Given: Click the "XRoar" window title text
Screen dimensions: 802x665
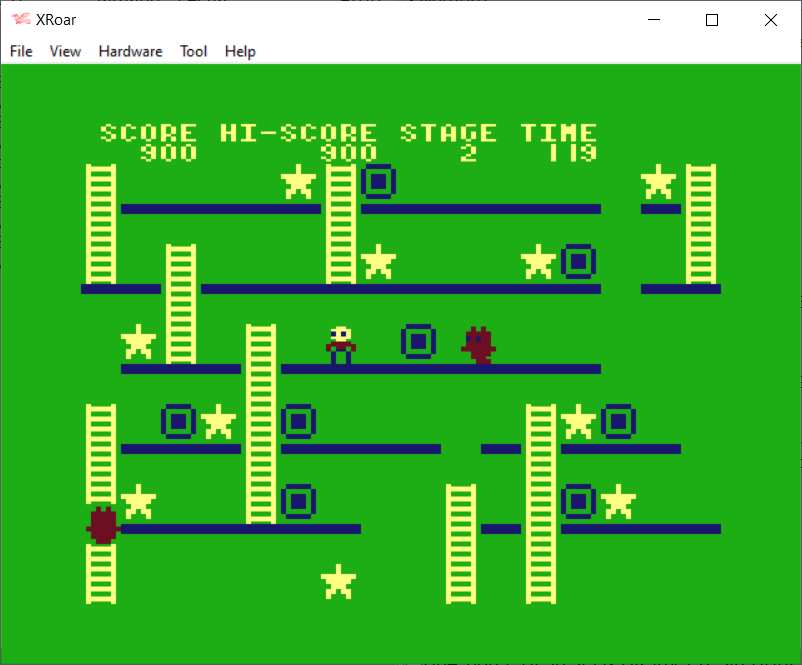Looking at the screenshot, I should pyautogui.click(x=56, y=20).
